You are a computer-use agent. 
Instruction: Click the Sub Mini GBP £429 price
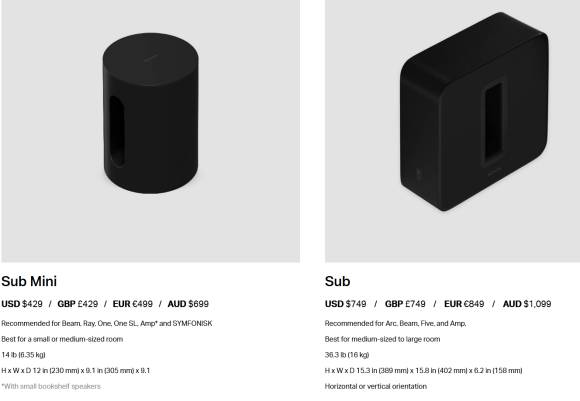78,304
